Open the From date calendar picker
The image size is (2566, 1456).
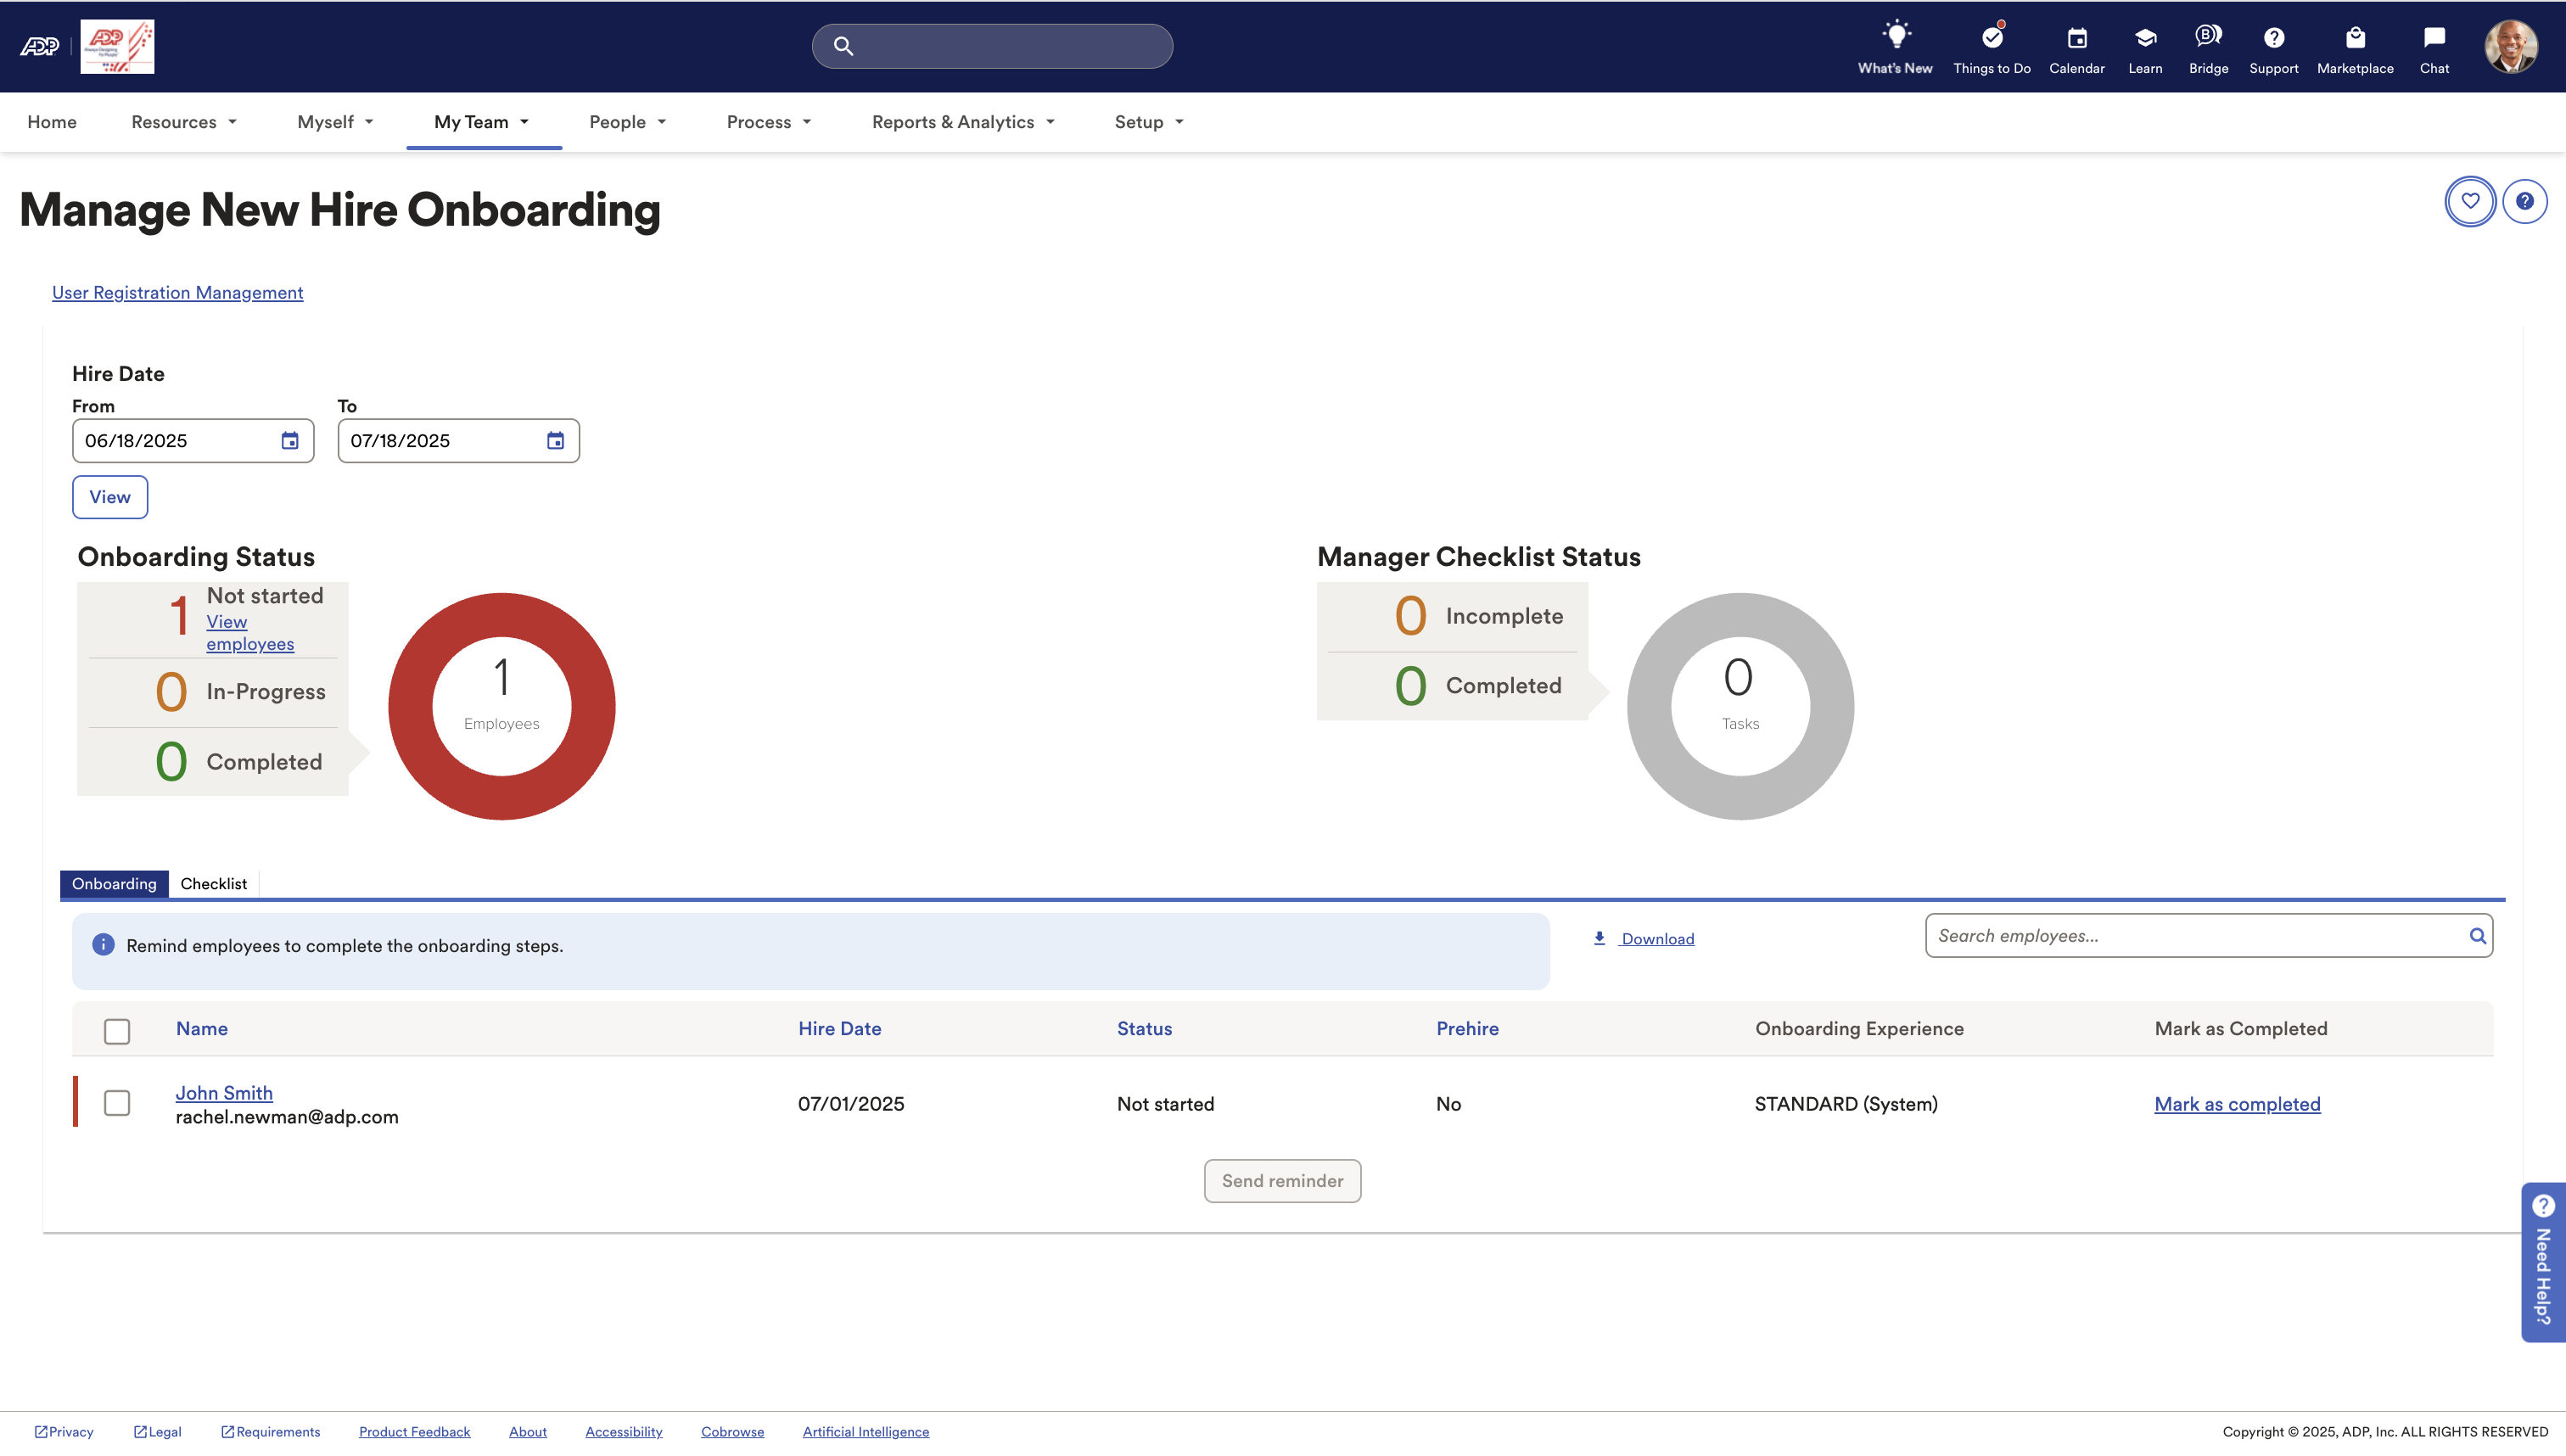289,440
